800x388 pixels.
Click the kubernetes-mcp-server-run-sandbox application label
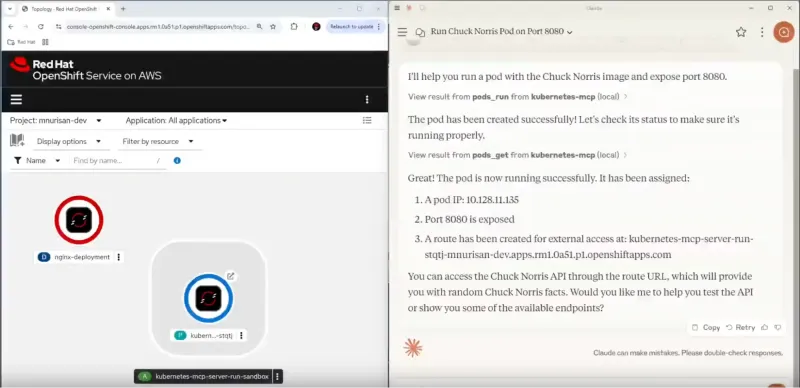pyautogui.click(x=212, y=377)
